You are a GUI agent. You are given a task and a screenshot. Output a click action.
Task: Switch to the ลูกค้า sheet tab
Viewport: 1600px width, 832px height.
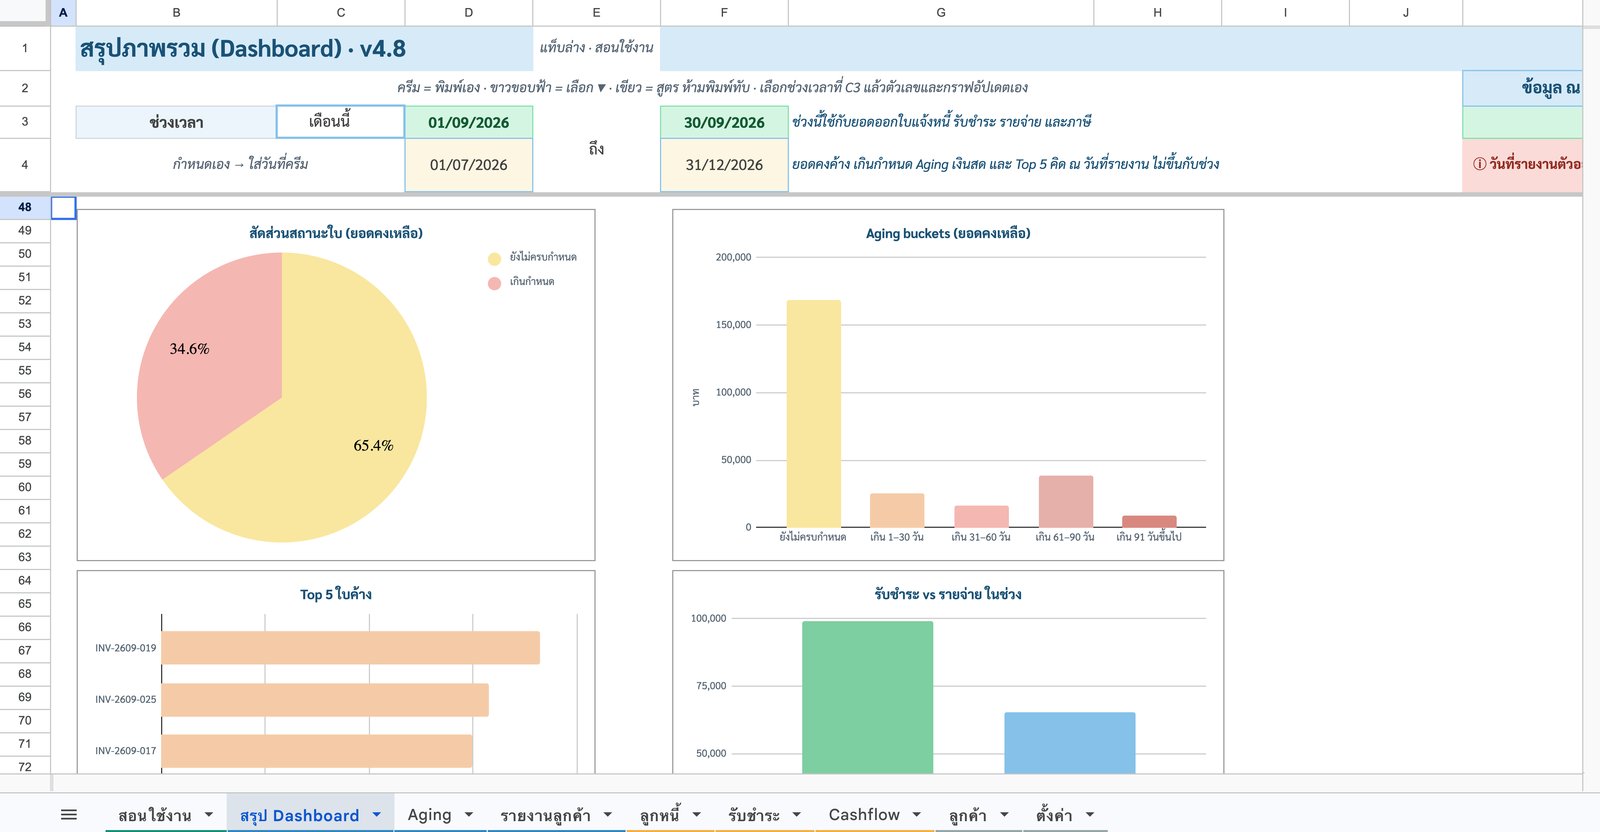pos(967,815)
